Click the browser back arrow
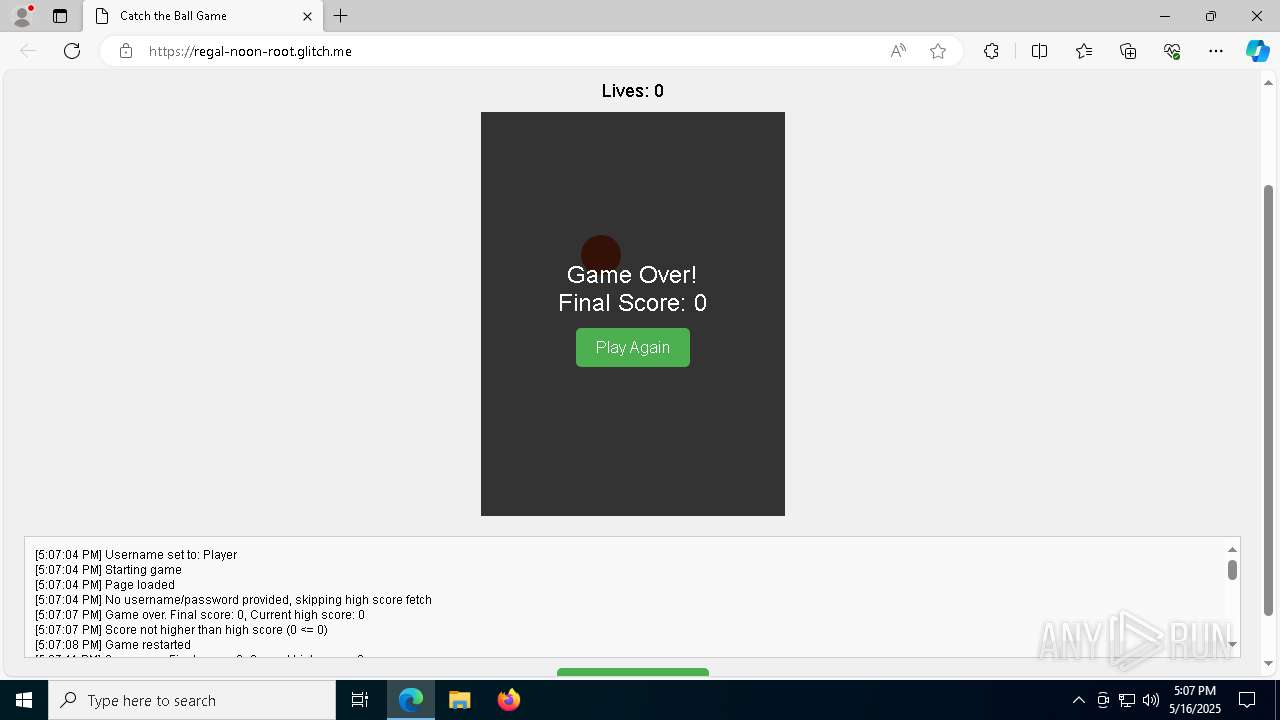The height and width of the screenshot is (720, 1280). pyautogui.click(x=28, y=51)
